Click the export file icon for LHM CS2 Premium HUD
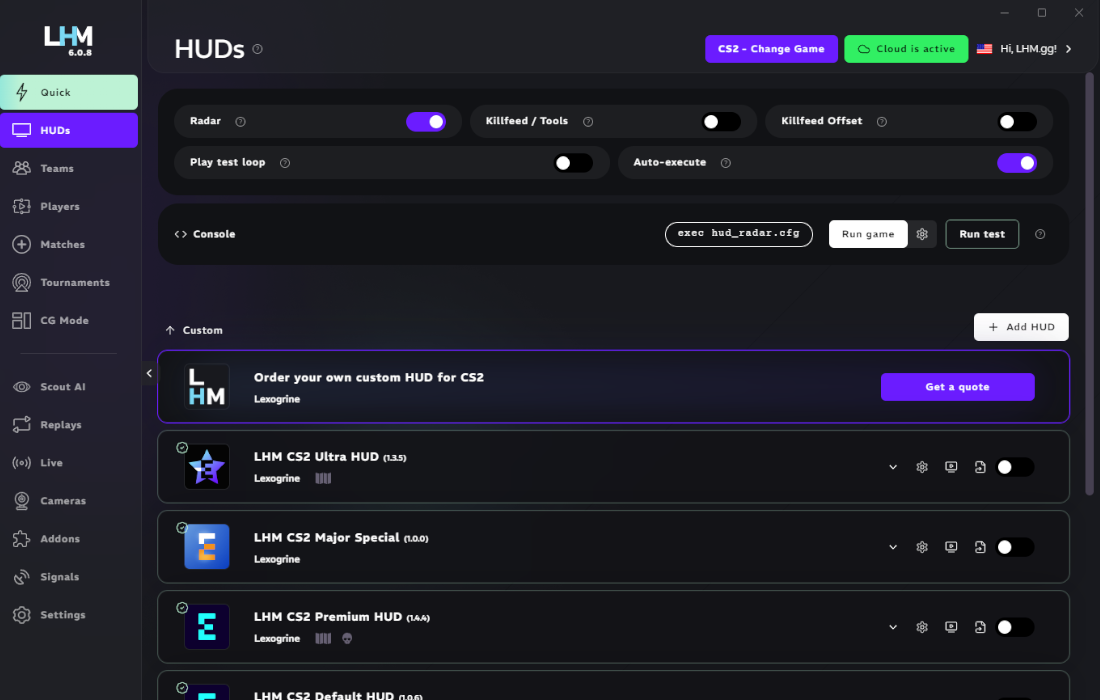This screenshot has width=1100, height=700. tap(979, 627)
